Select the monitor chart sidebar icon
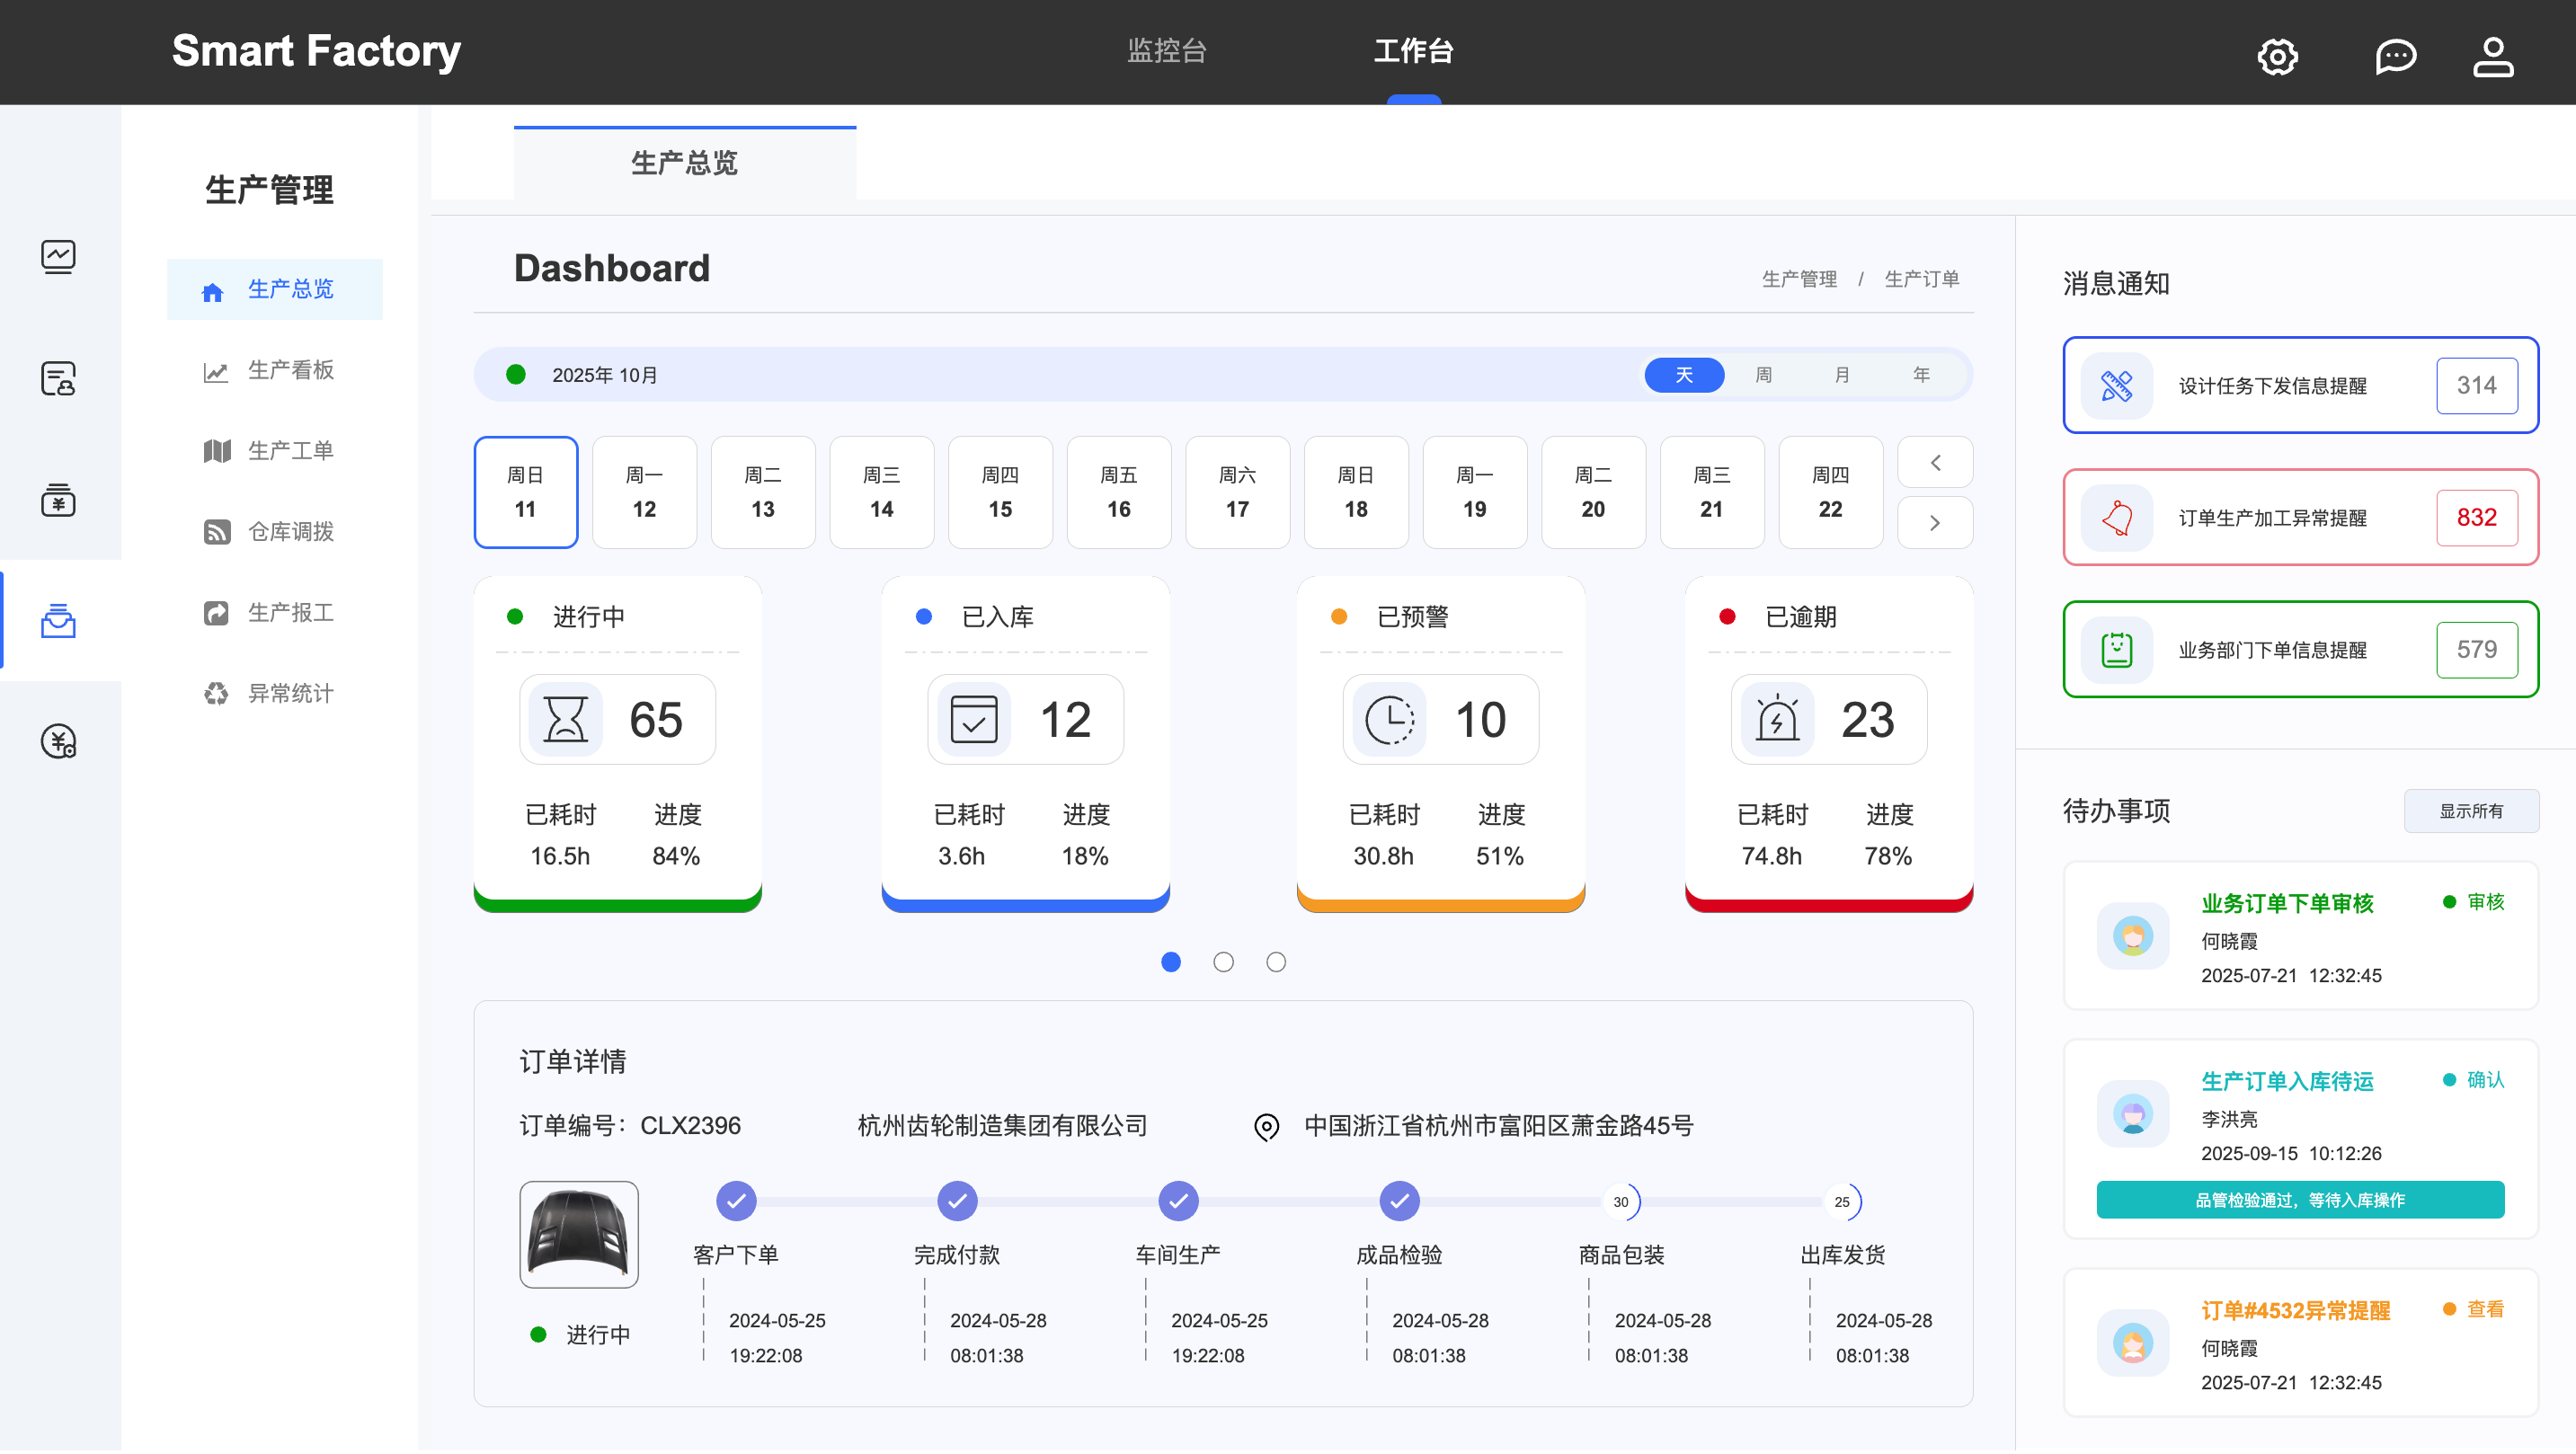 pos(58,257)
